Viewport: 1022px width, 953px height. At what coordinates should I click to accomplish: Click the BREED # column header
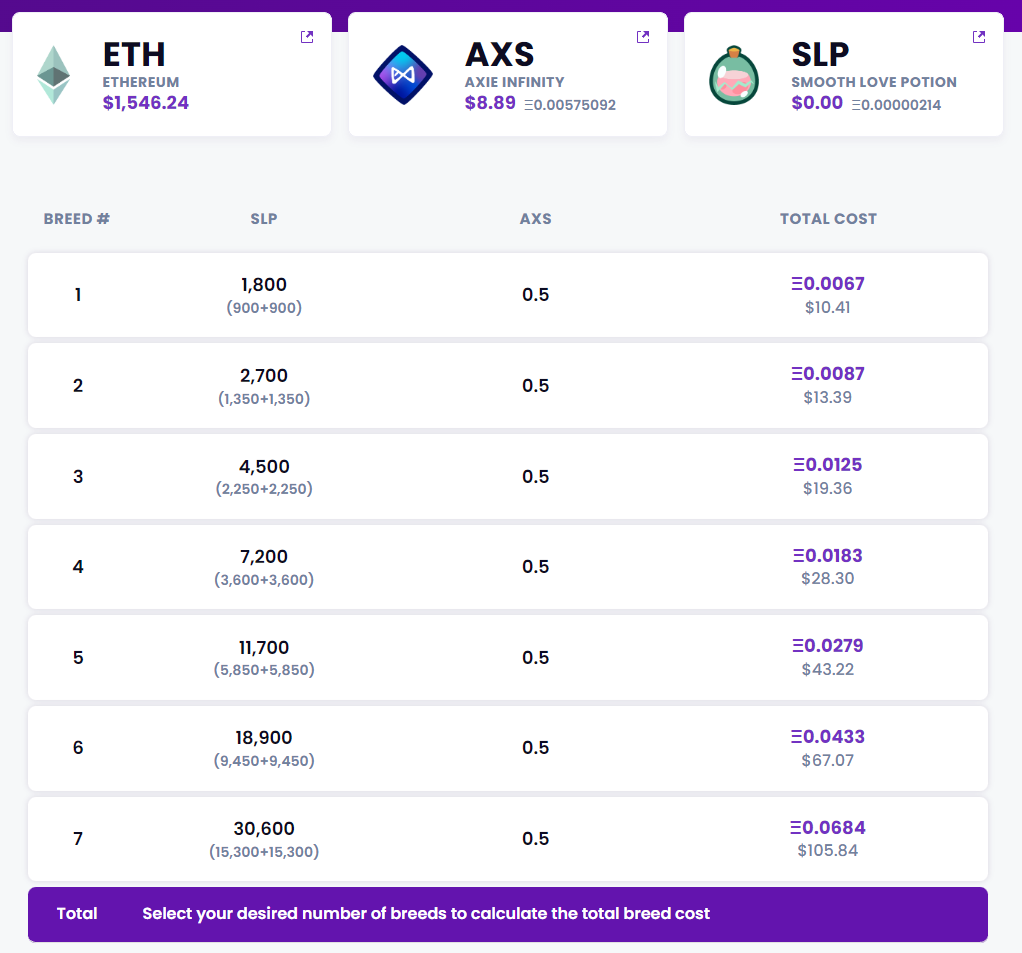77,219
